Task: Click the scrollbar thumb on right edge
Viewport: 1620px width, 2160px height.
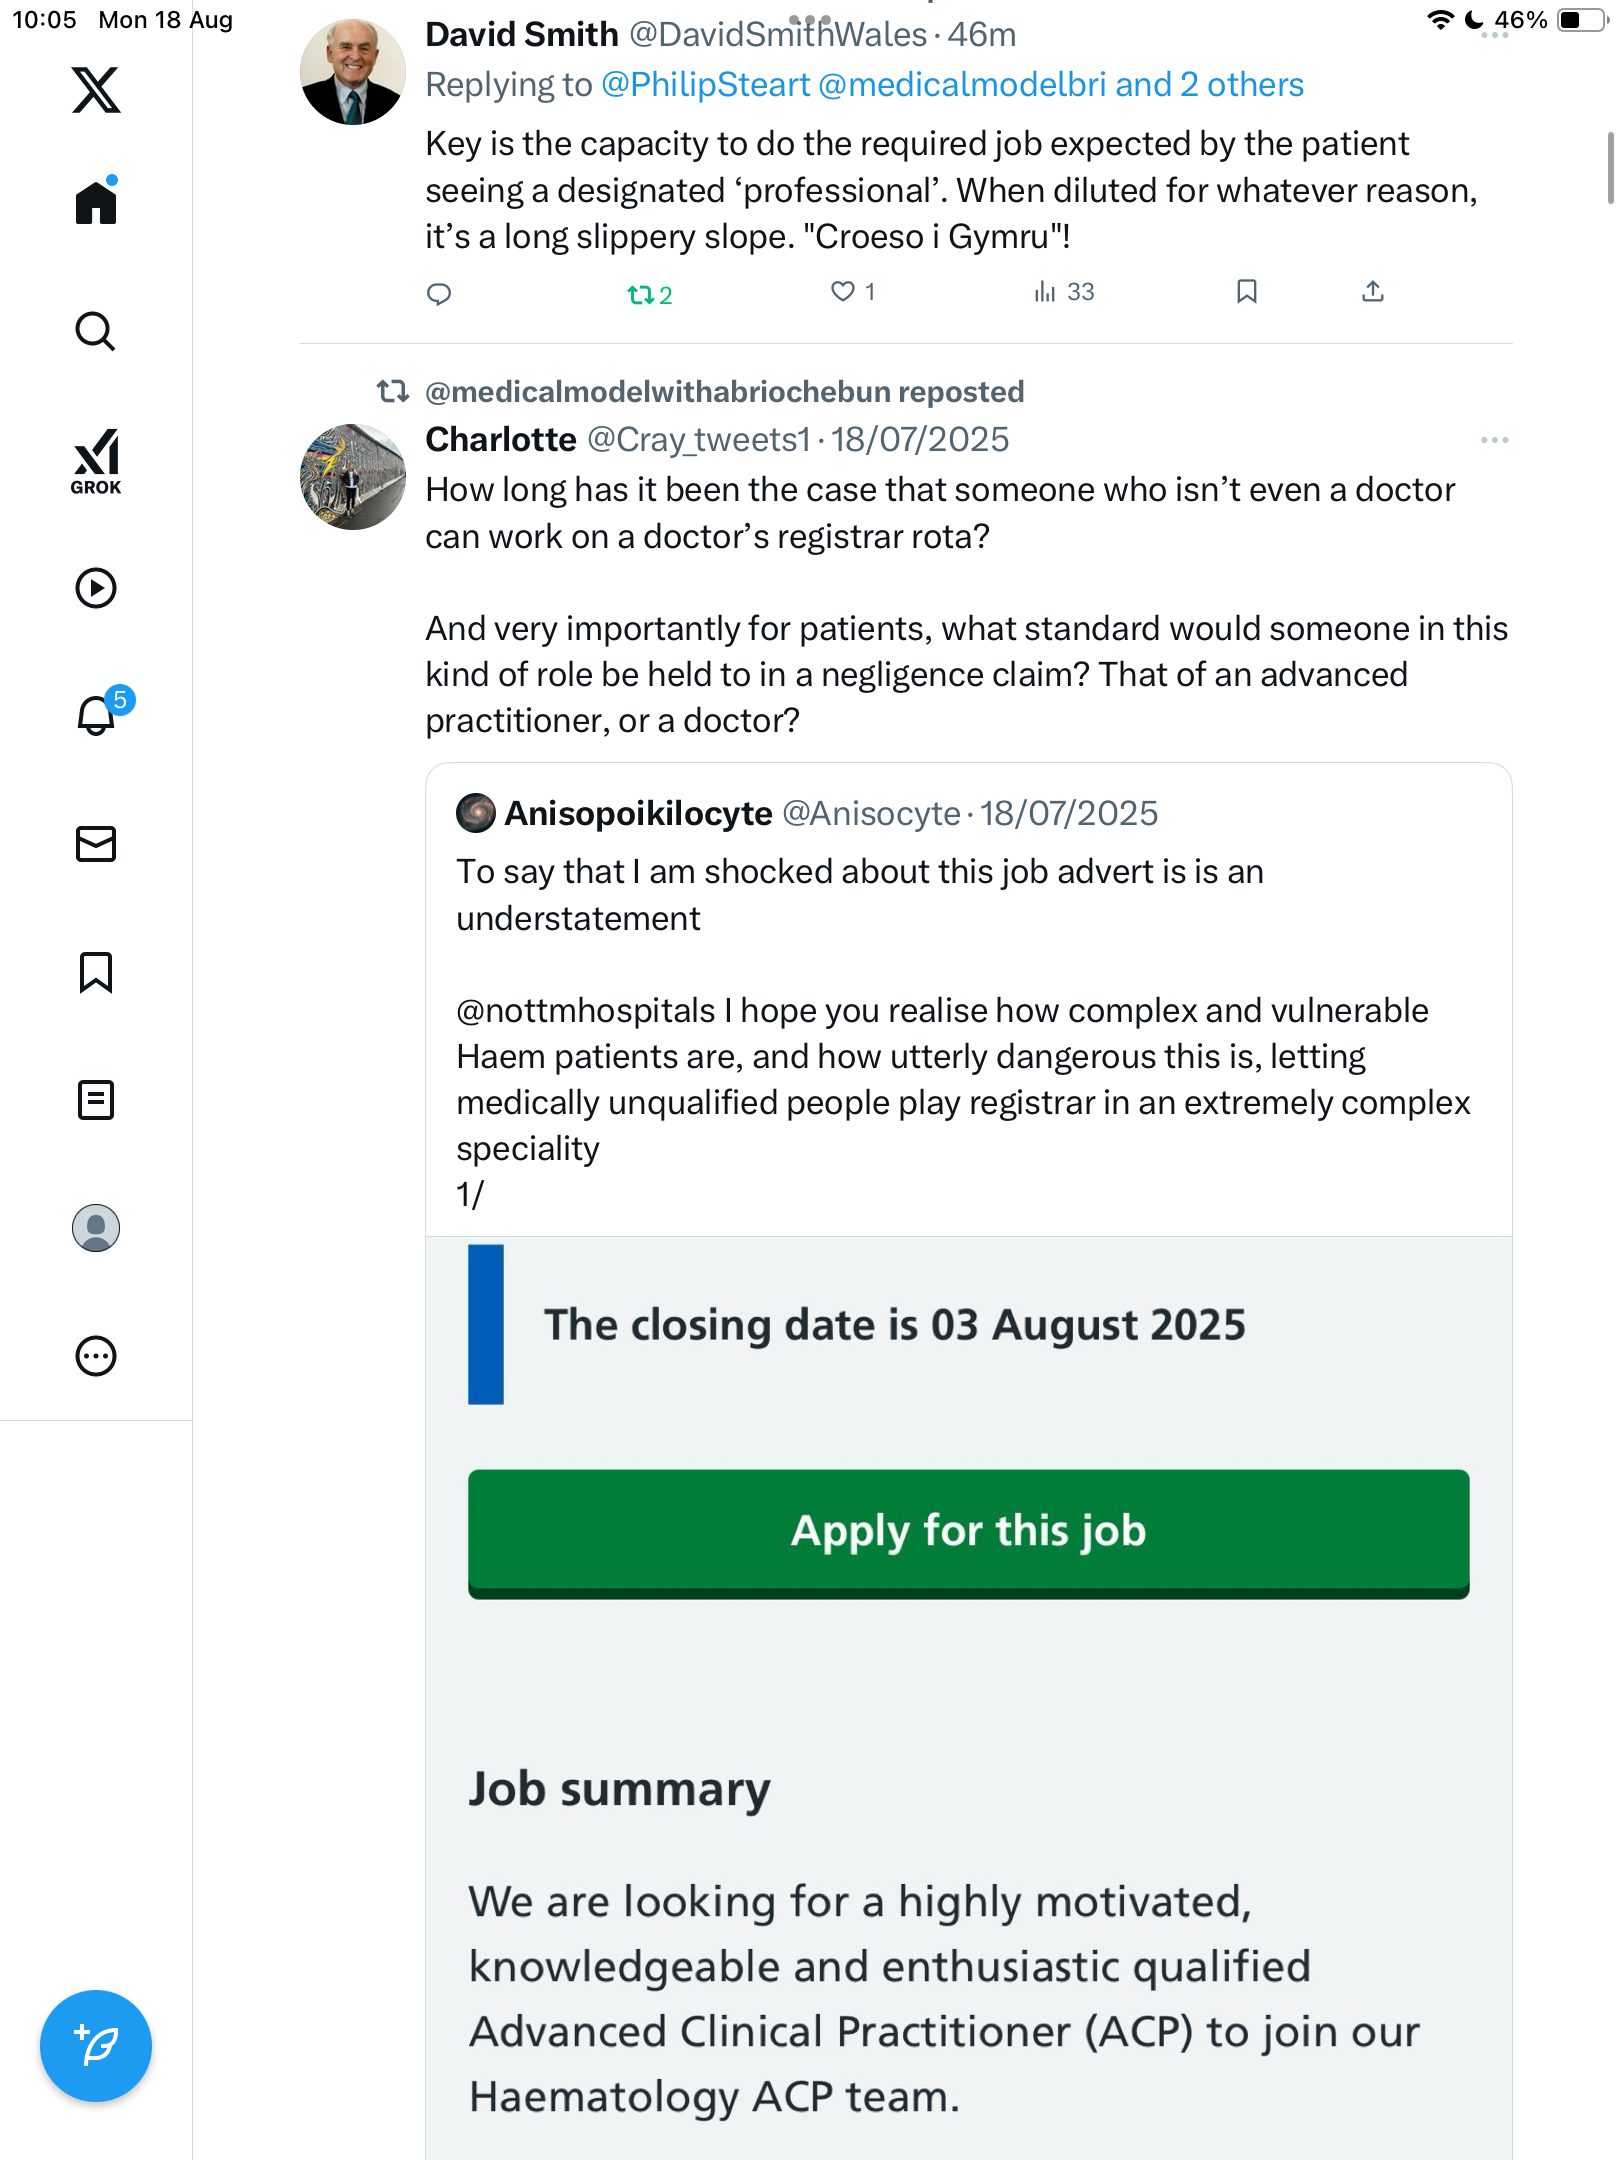Action: [1610, 168]
